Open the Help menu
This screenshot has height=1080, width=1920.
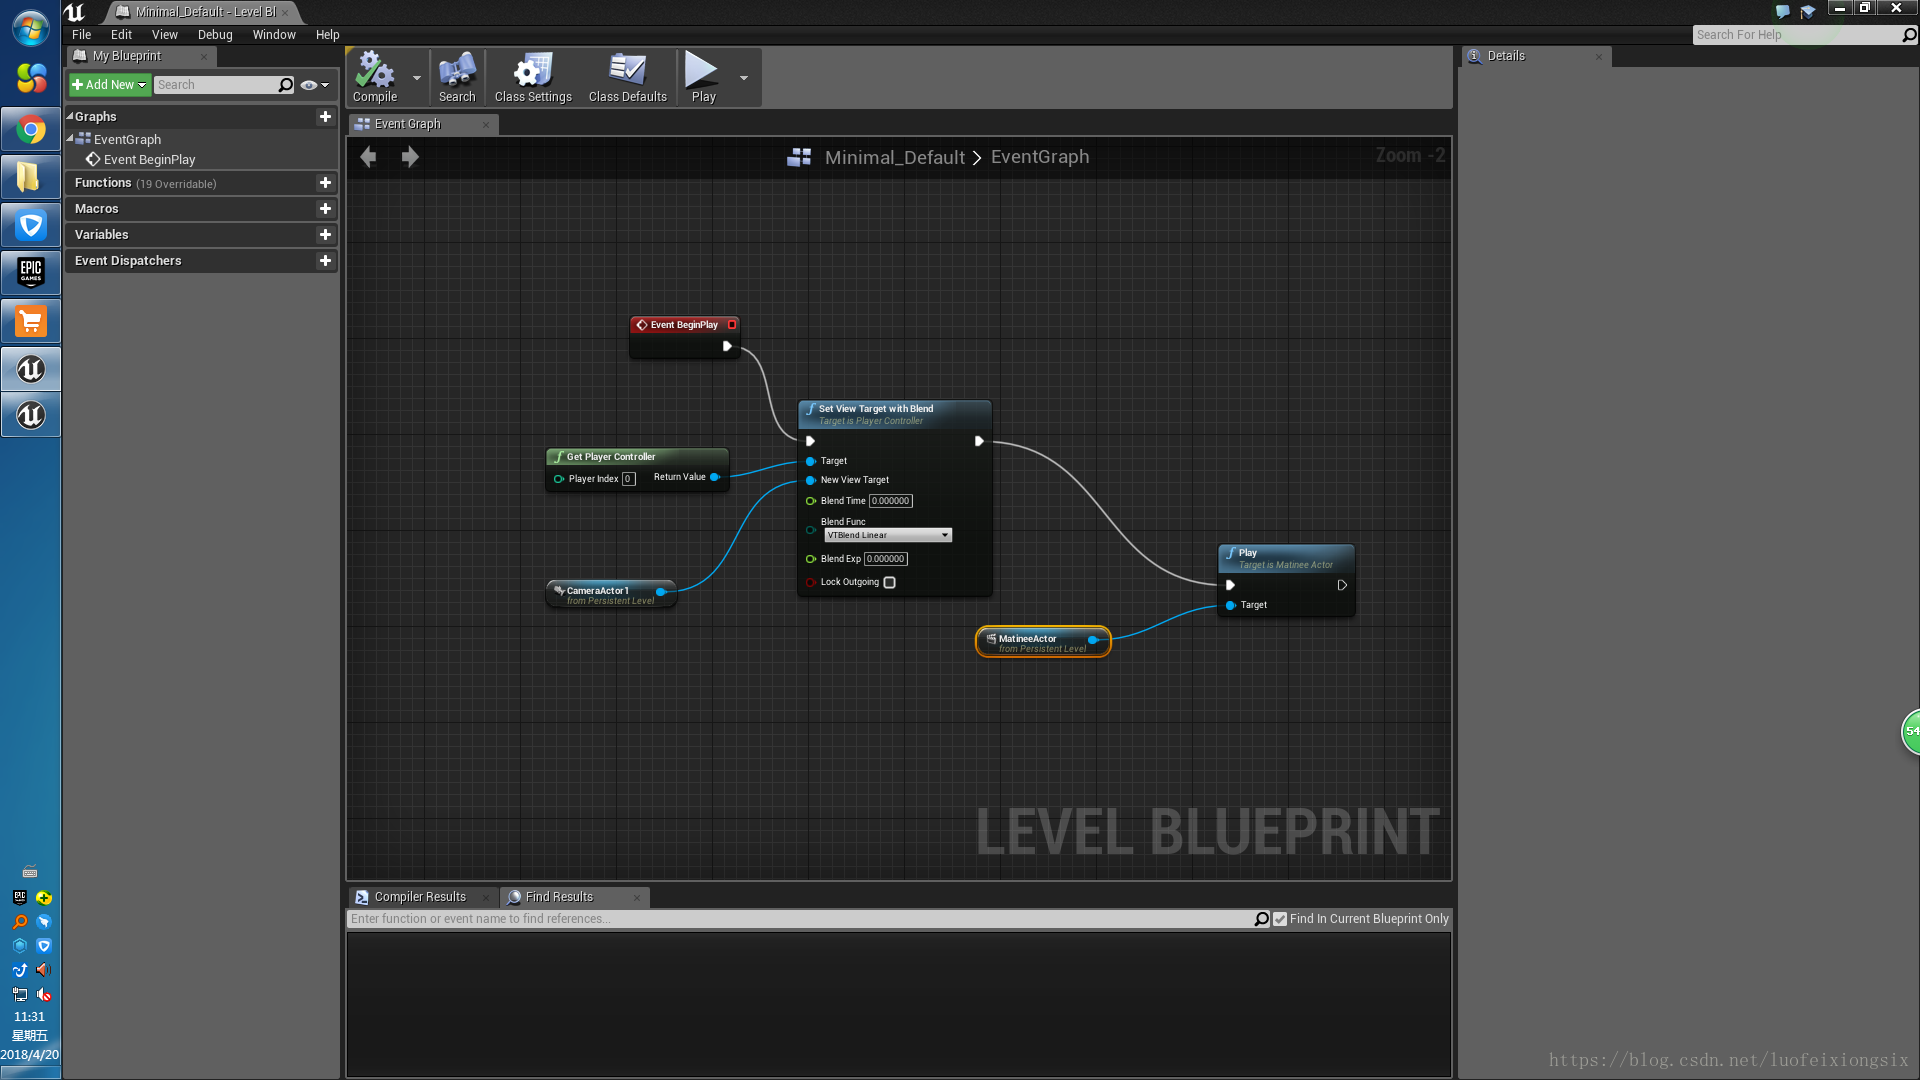328,35
